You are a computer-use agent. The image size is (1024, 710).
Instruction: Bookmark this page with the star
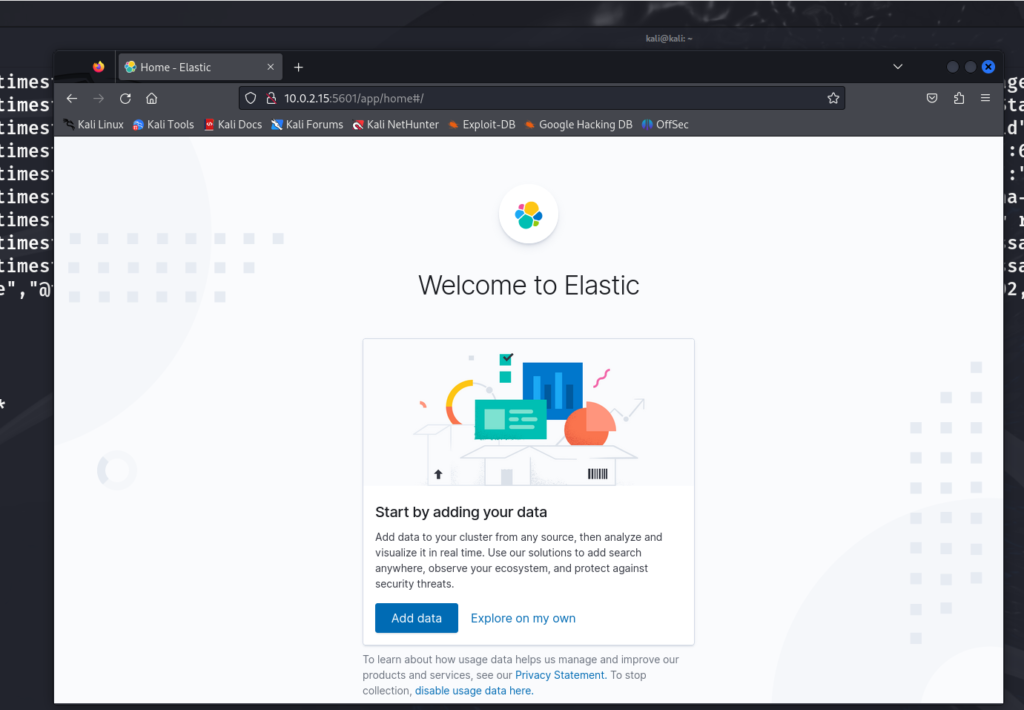(833, 99)
